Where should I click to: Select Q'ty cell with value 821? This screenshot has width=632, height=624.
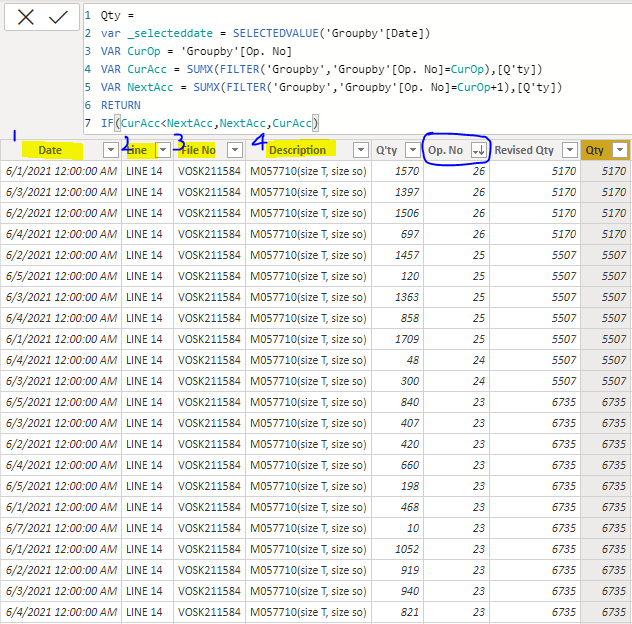pos(397,612)
